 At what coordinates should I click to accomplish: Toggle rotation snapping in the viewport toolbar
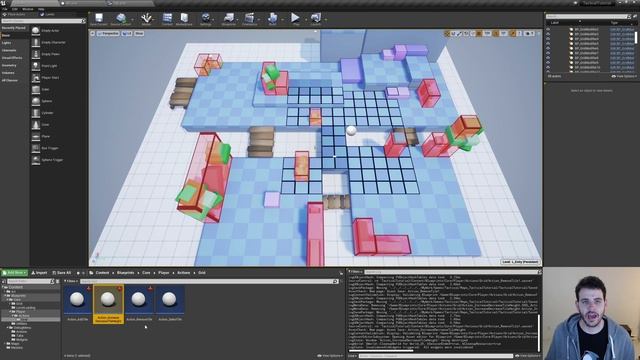tap(496, 33)
